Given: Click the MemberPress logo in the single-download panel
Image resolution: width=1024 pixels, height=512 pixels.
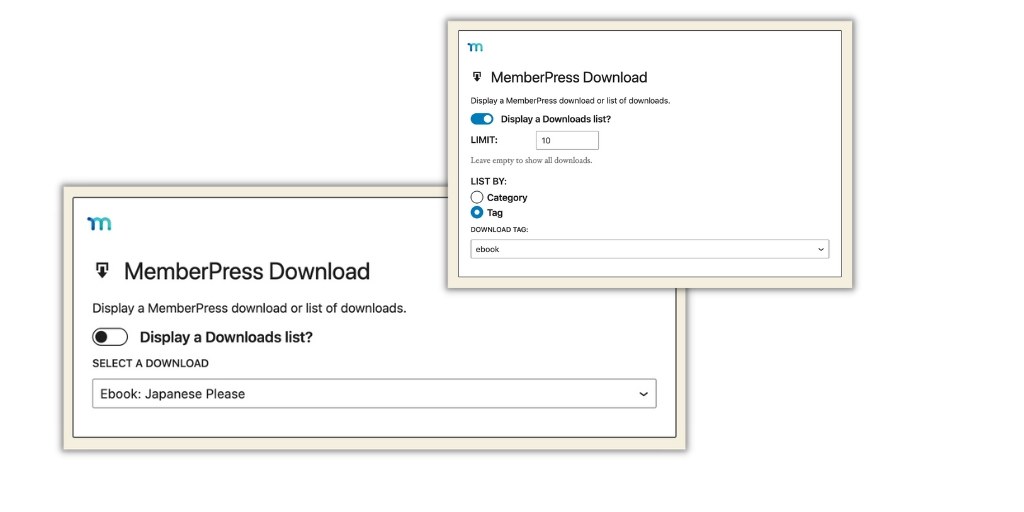Looking at the screenshot, I should pyautogui.click(x=99, y=224).
